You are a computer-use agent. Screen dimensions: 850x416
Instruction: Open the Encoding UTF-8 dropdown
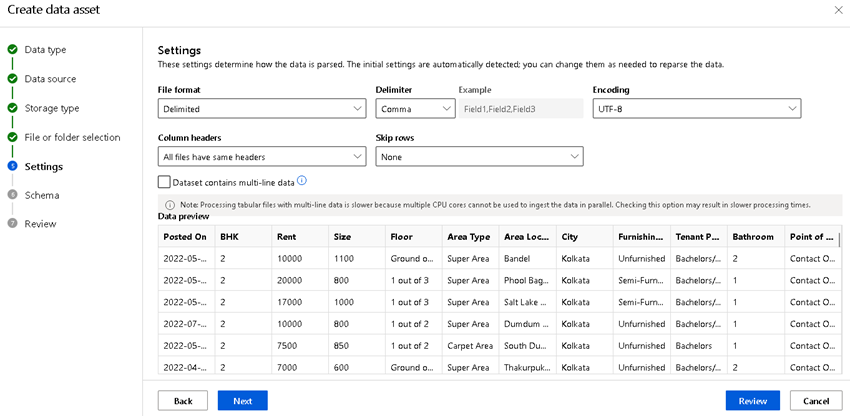click(697, 108)
